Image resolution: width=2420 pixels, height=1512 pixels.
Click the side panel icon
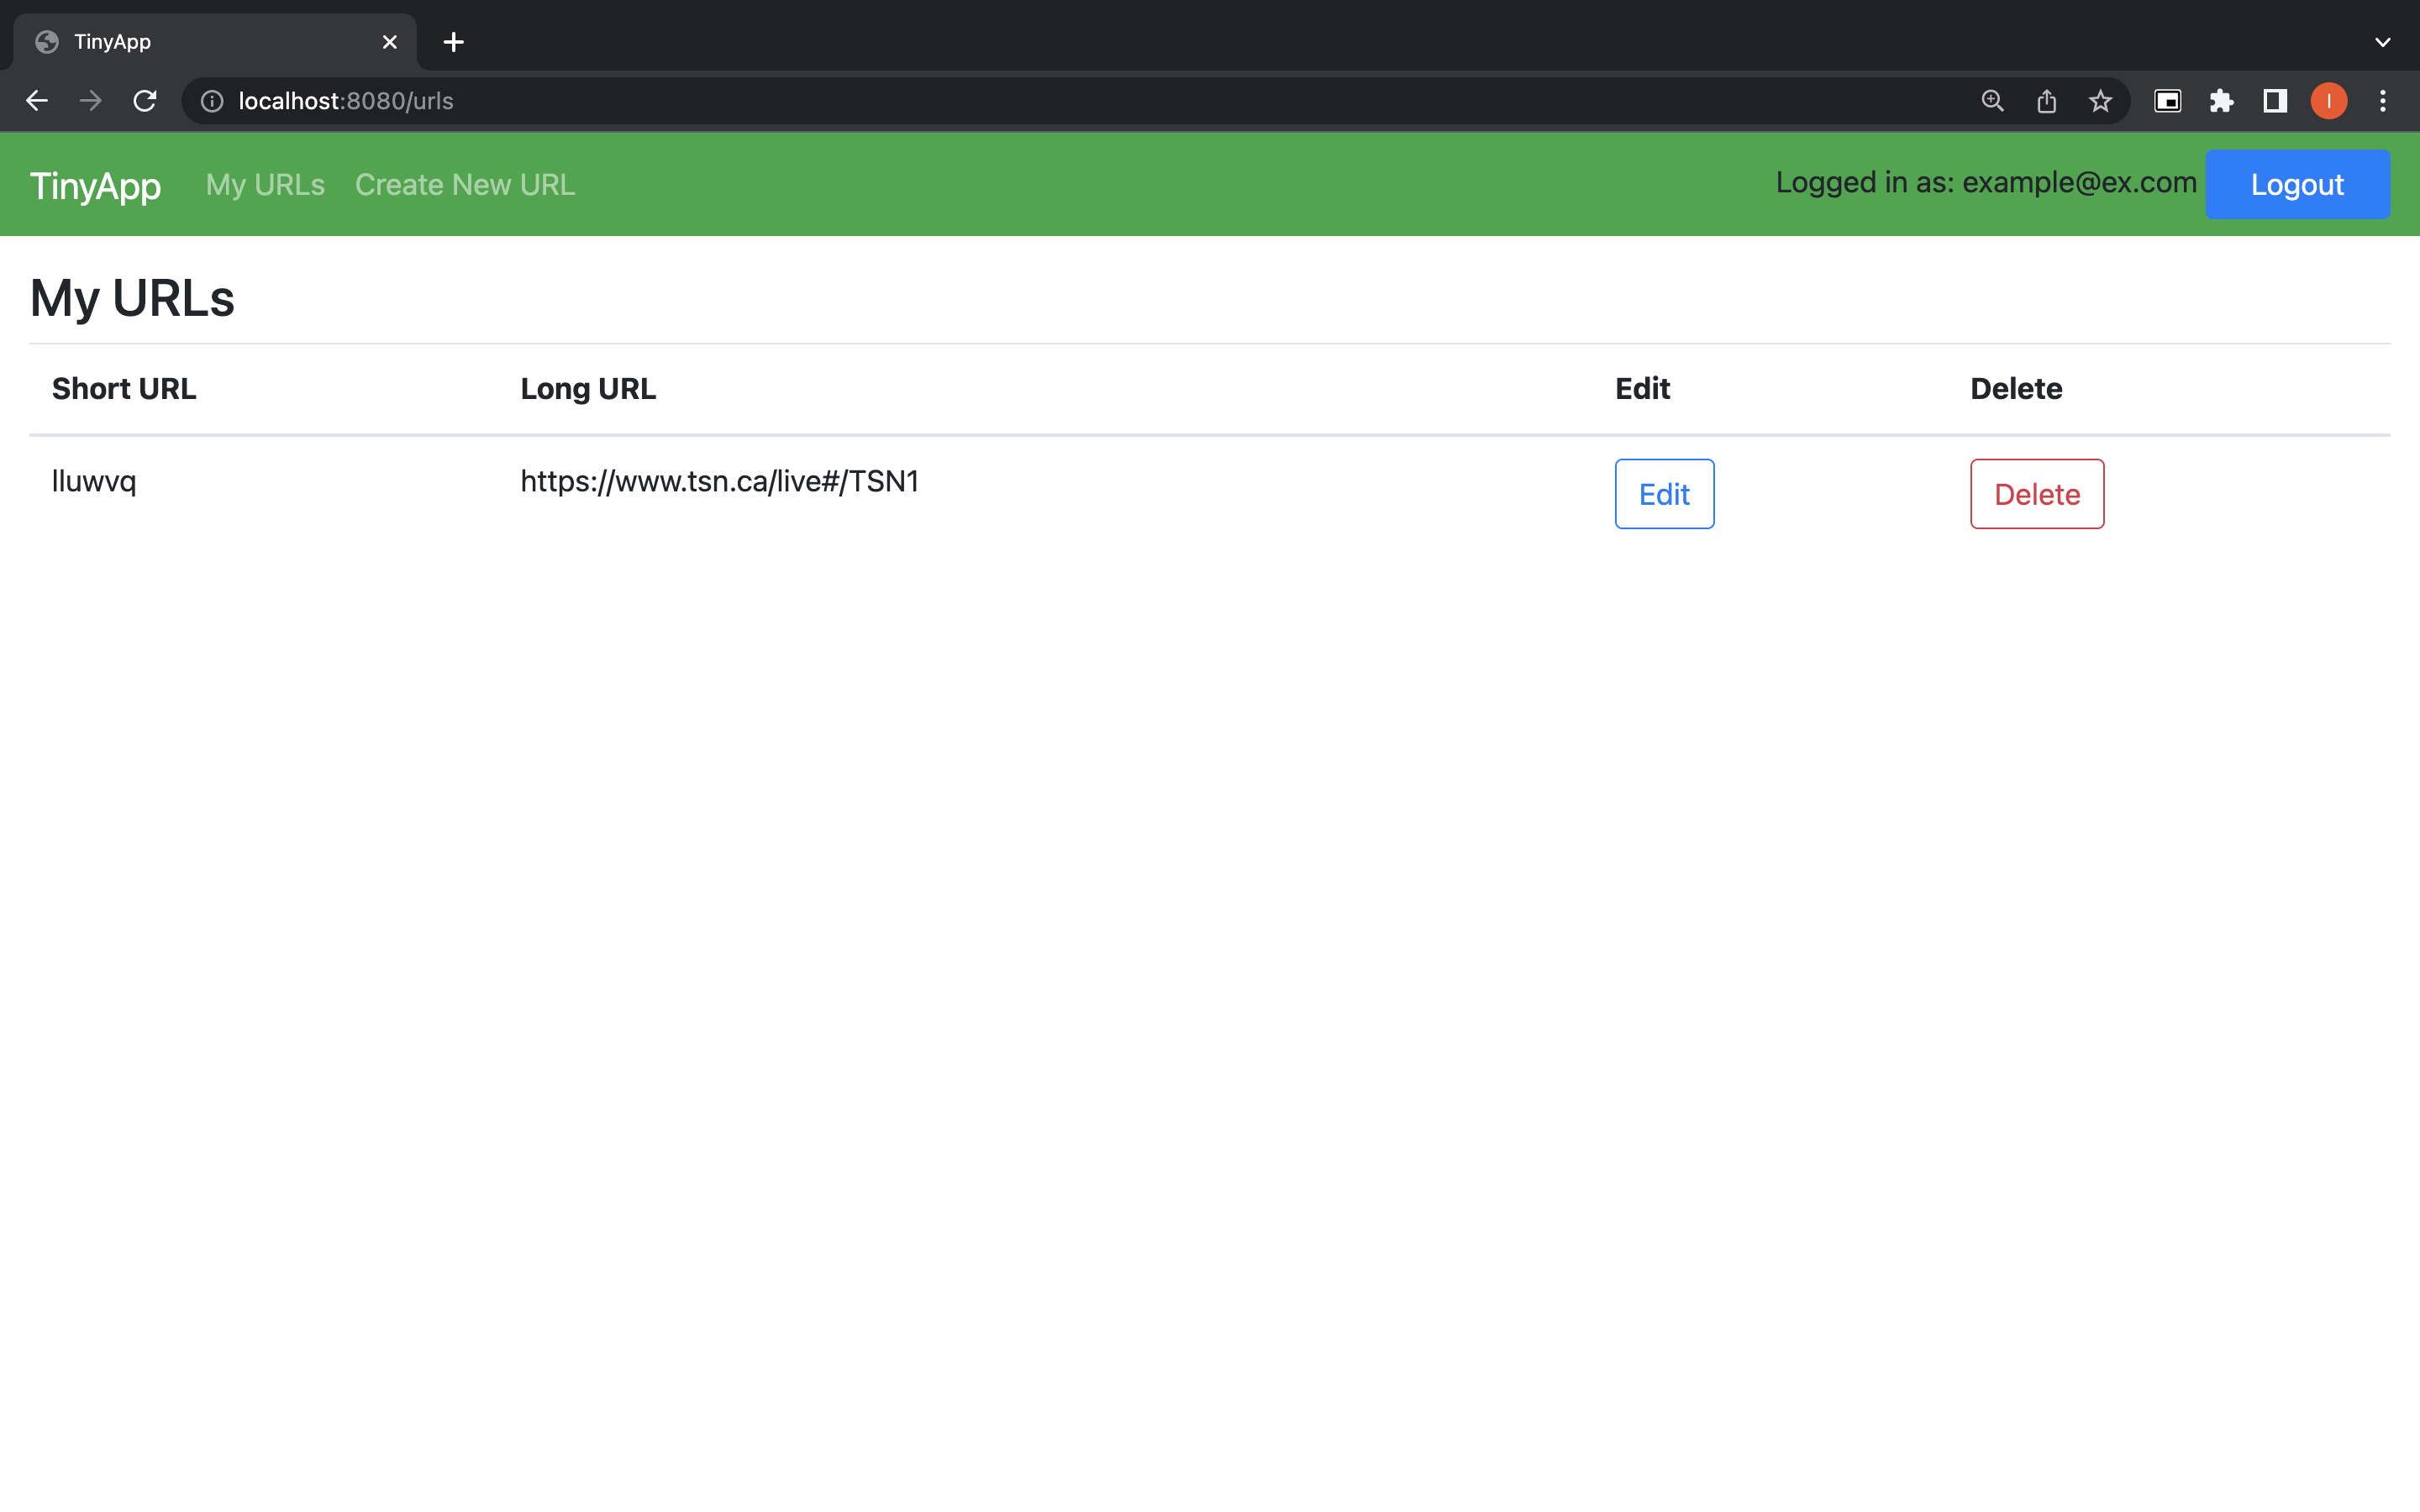coord(2274,100)
